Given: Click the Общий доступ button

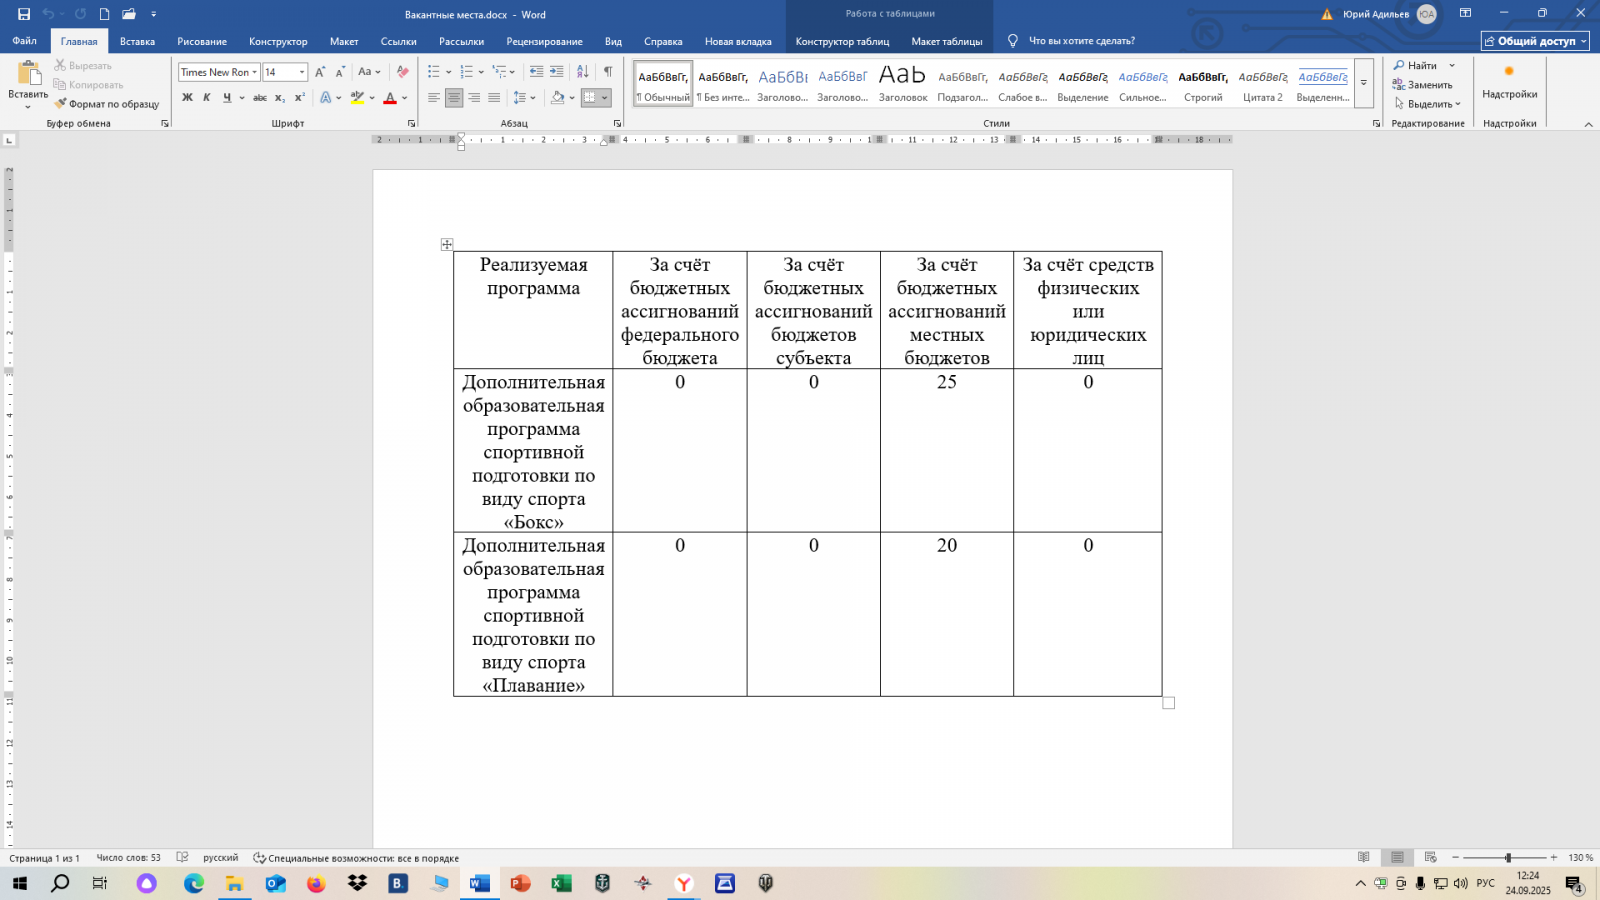Looking at the screenshot, I should tap(1535, 41).
